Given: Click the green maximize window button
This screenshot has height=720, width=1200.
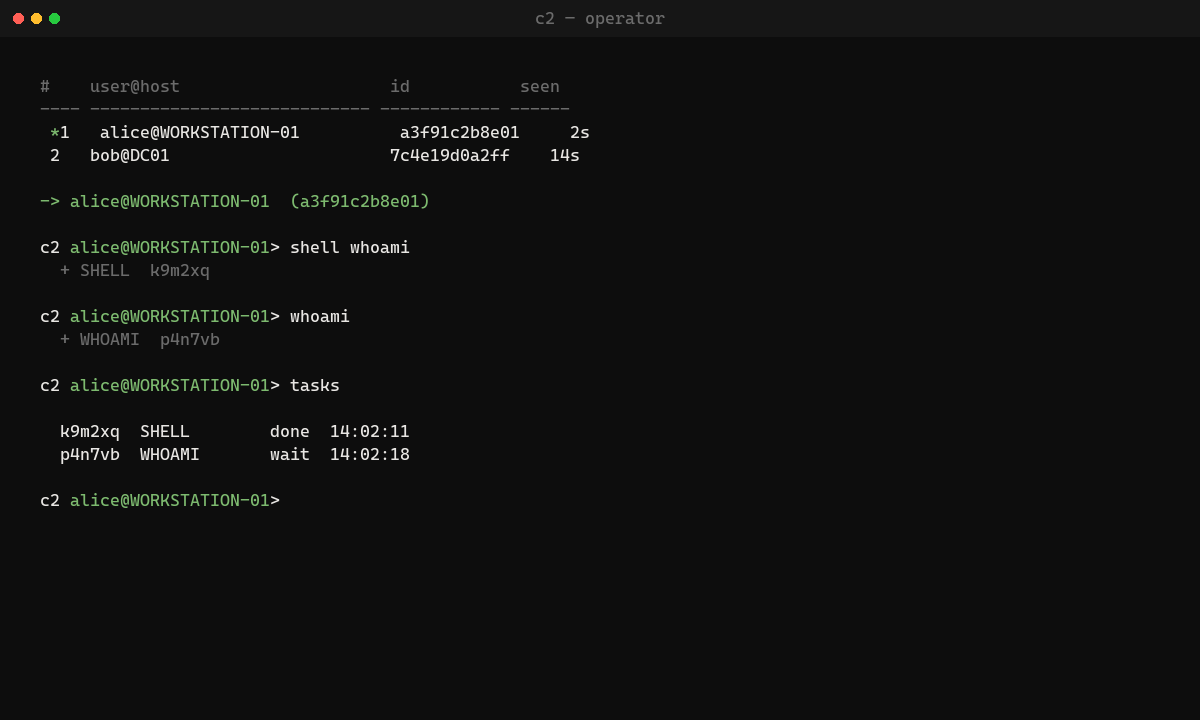Looking at the screenshot, I should pos(54,18).
